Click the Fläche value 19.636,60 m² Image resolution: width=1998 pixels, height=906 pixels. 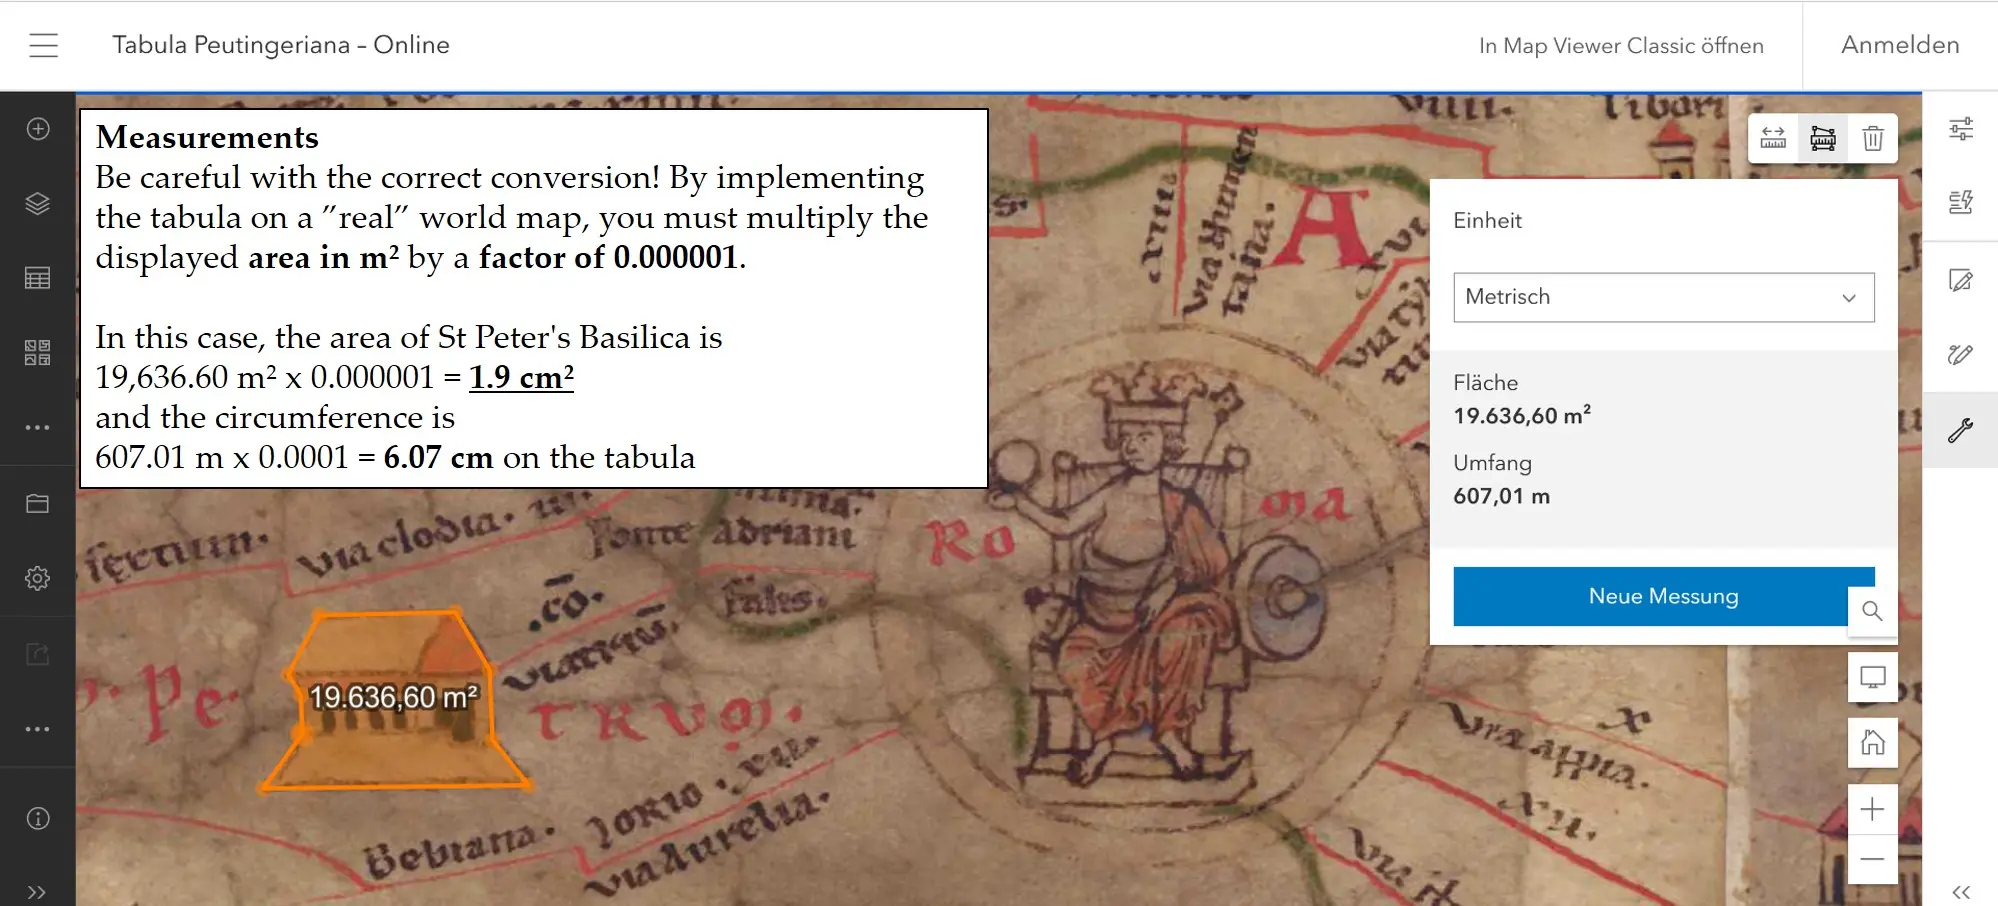1522,415
